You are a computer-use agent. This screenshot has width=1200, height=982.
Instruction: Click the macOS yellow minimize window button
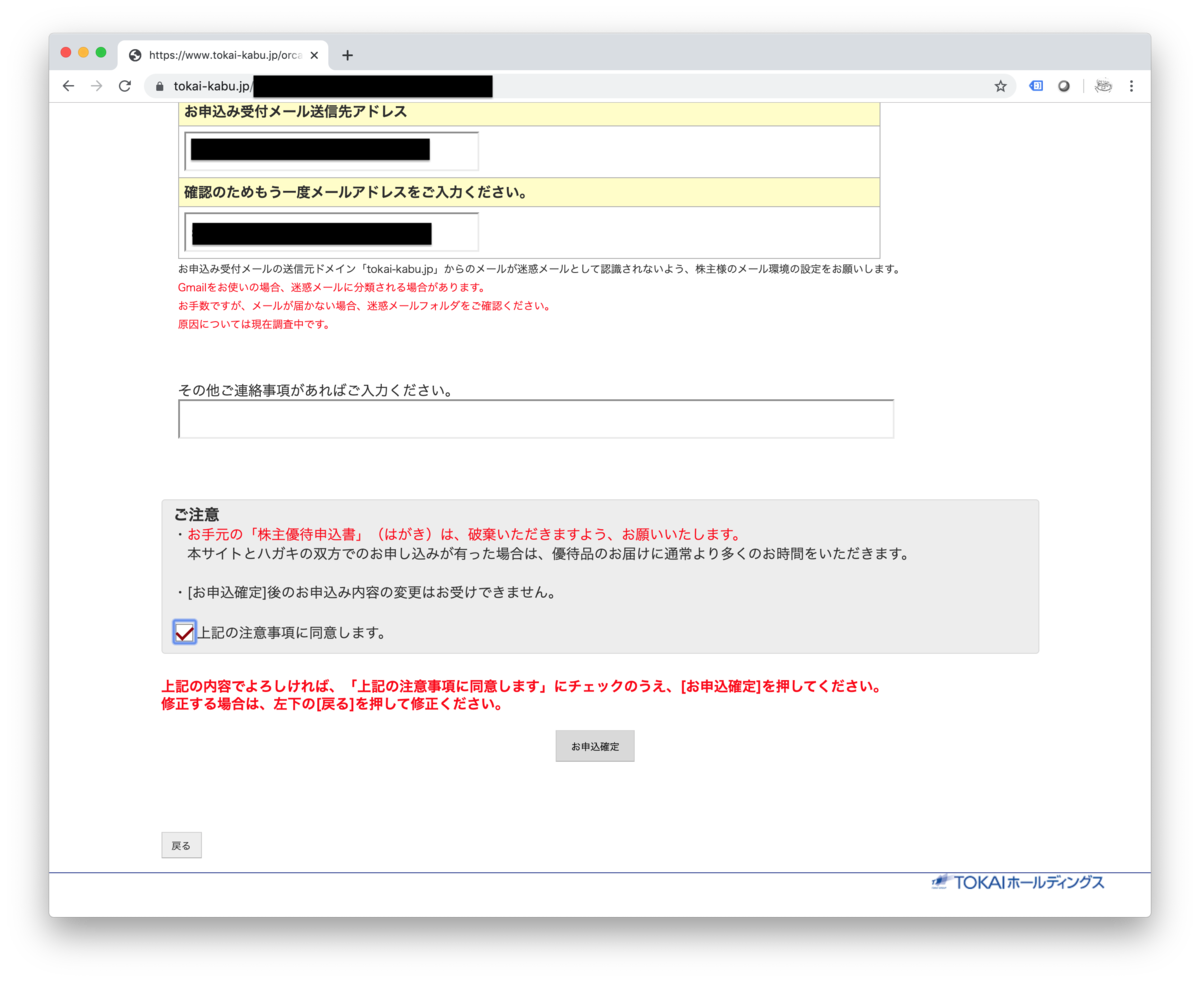pos(84,52)
